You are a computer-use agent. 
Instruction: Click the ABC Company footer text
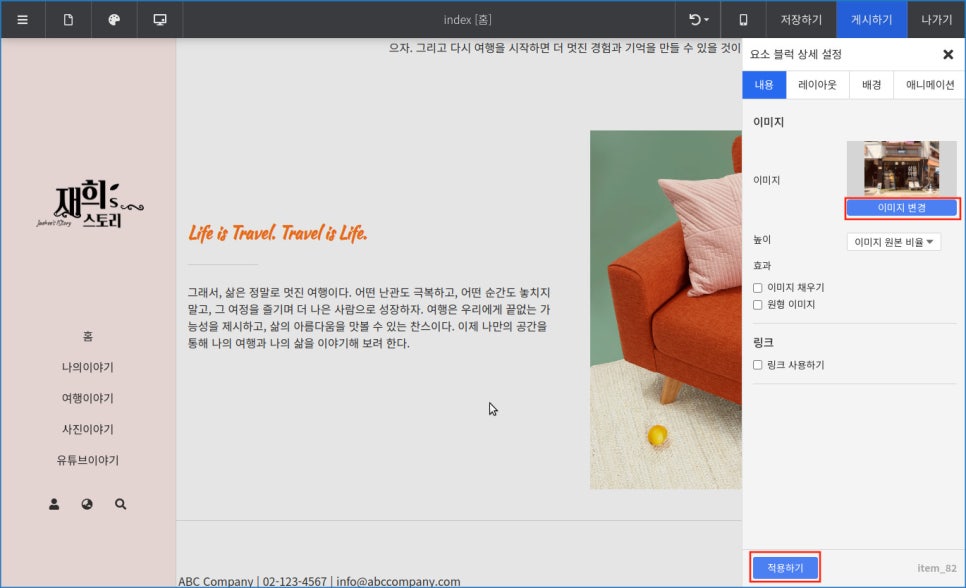point(319,581)
